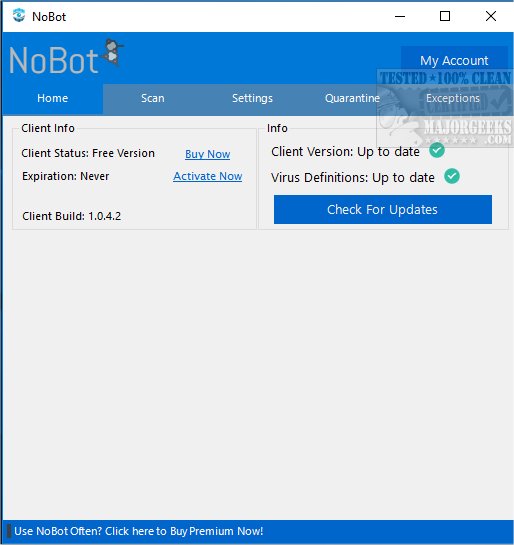Viewport: 514px width, 545px height.
Task: Select the Exceptions tab
Action: coord(453,98)
